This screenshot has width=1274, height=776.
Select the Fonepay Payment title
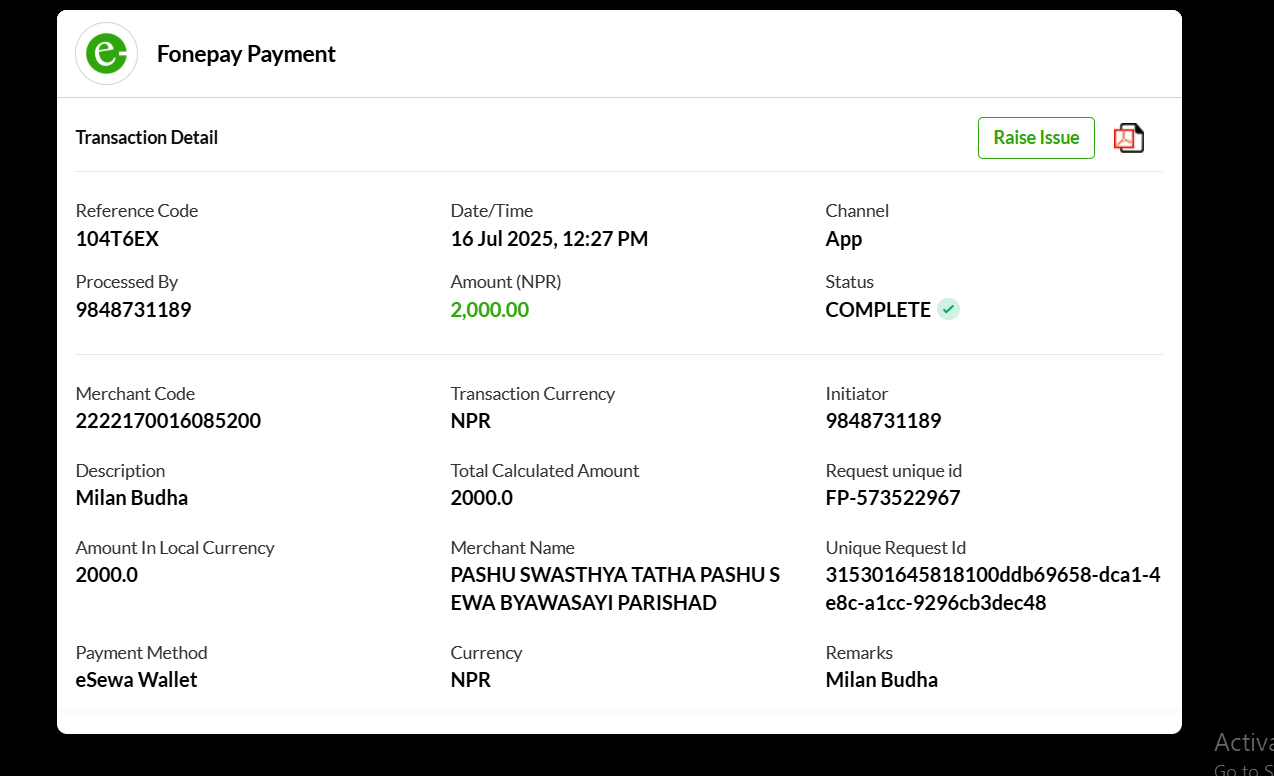click(x=246, y=54)
